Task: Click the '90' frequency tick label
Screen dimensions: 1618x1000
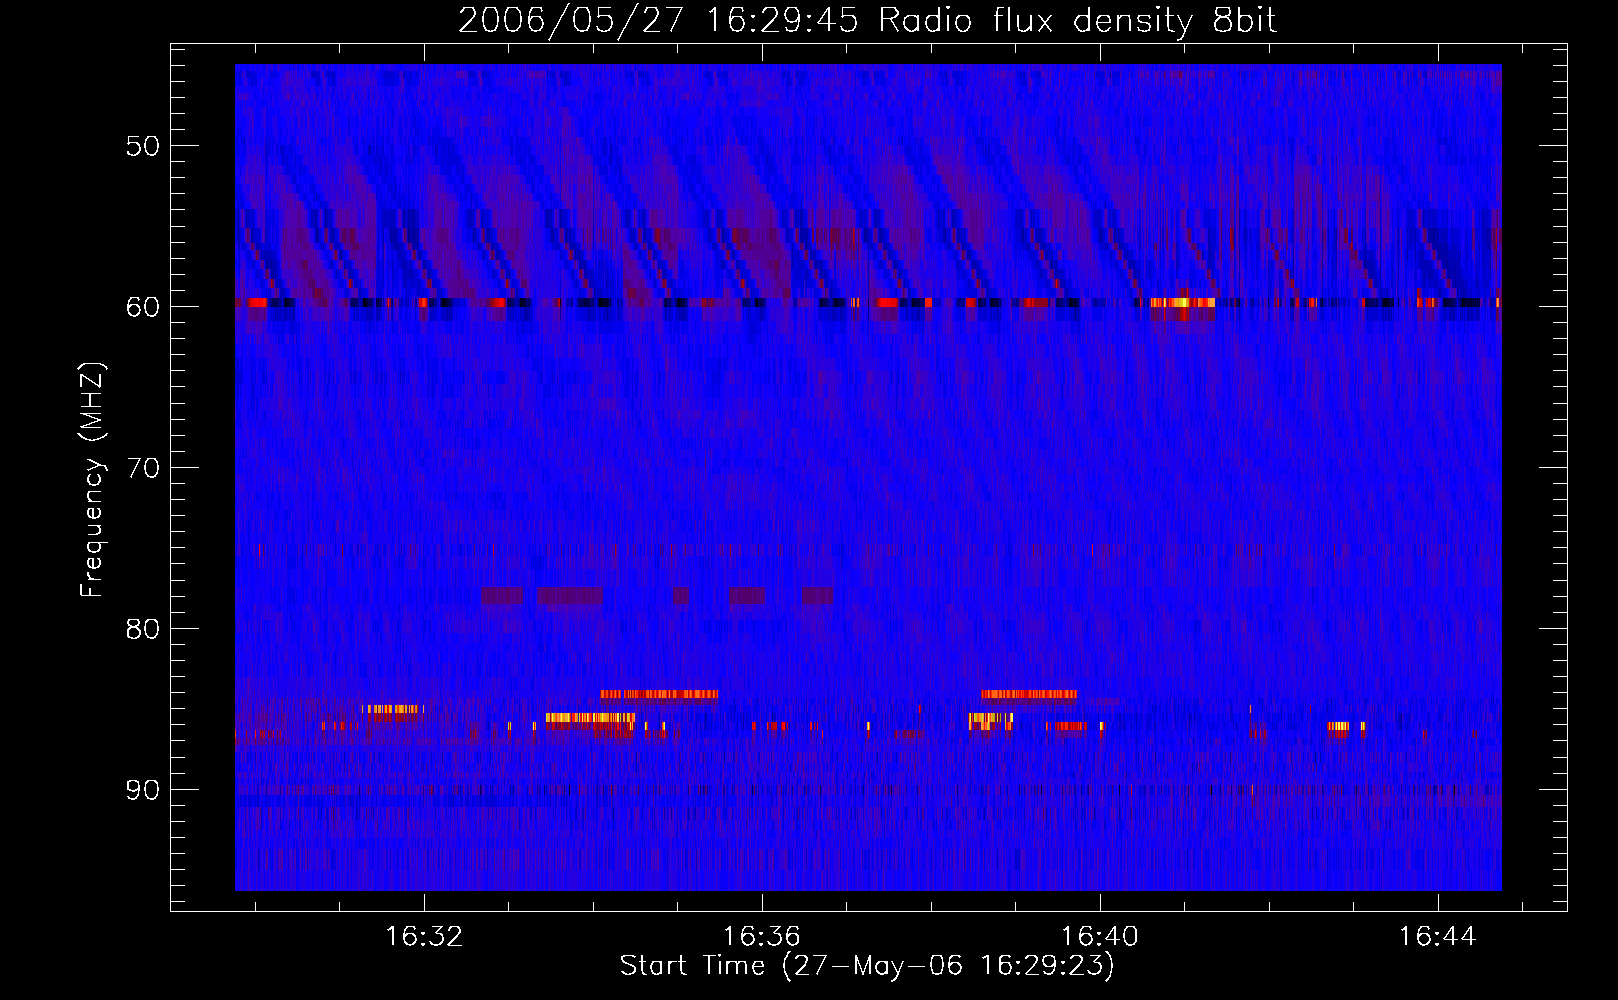Action: [x=142, y=791]
